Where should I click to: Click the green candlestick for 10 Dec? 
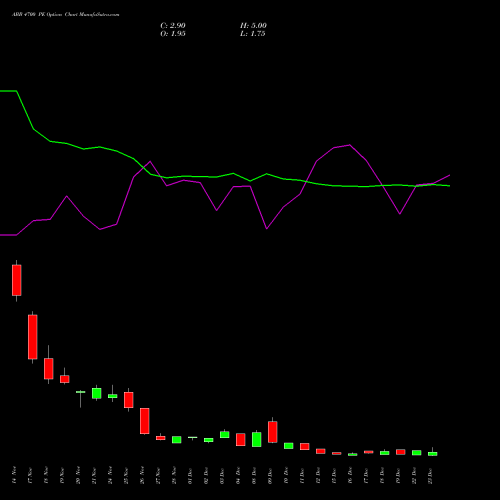coord(289,446)
